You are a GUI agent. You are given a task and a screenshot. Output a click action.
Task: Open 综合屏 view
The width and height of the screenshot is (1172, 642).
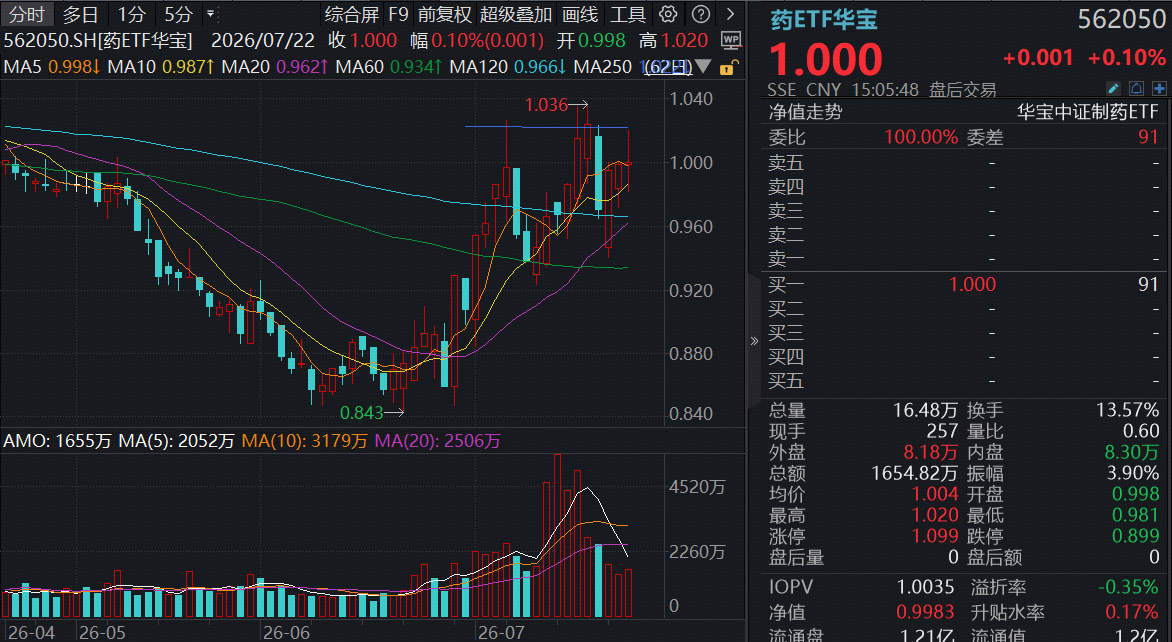tap(352, 13)
